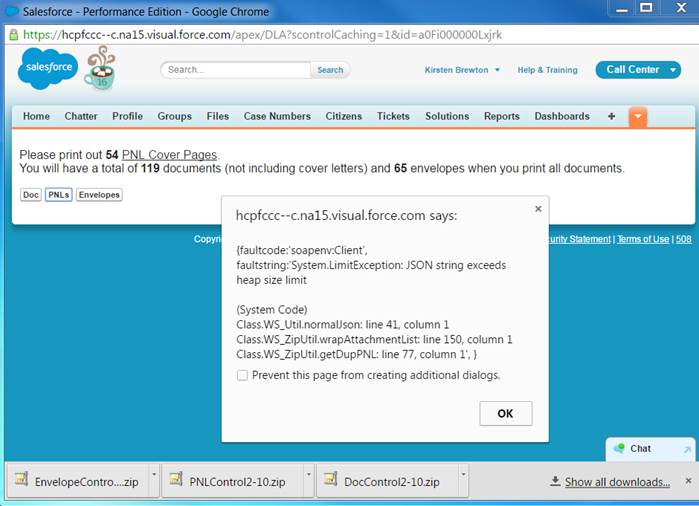Open the Help & Training link
699x506 pixels.
click(547, 70)
